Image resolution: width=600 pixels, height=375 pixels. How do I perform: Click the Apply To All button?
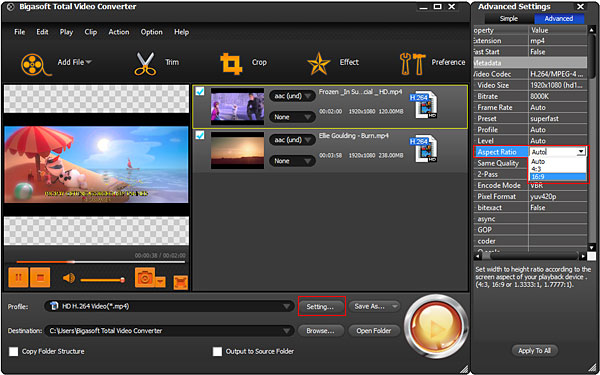click(535, 351)
